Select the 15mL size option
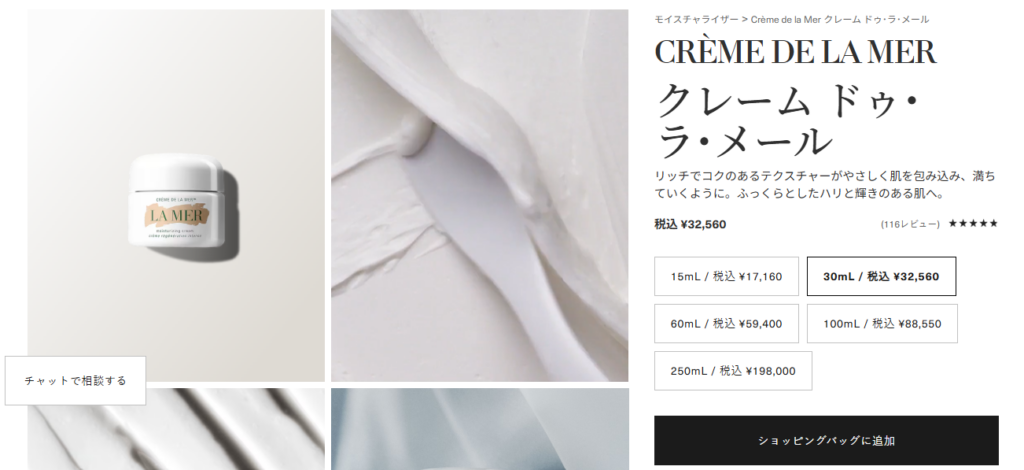 726,276
